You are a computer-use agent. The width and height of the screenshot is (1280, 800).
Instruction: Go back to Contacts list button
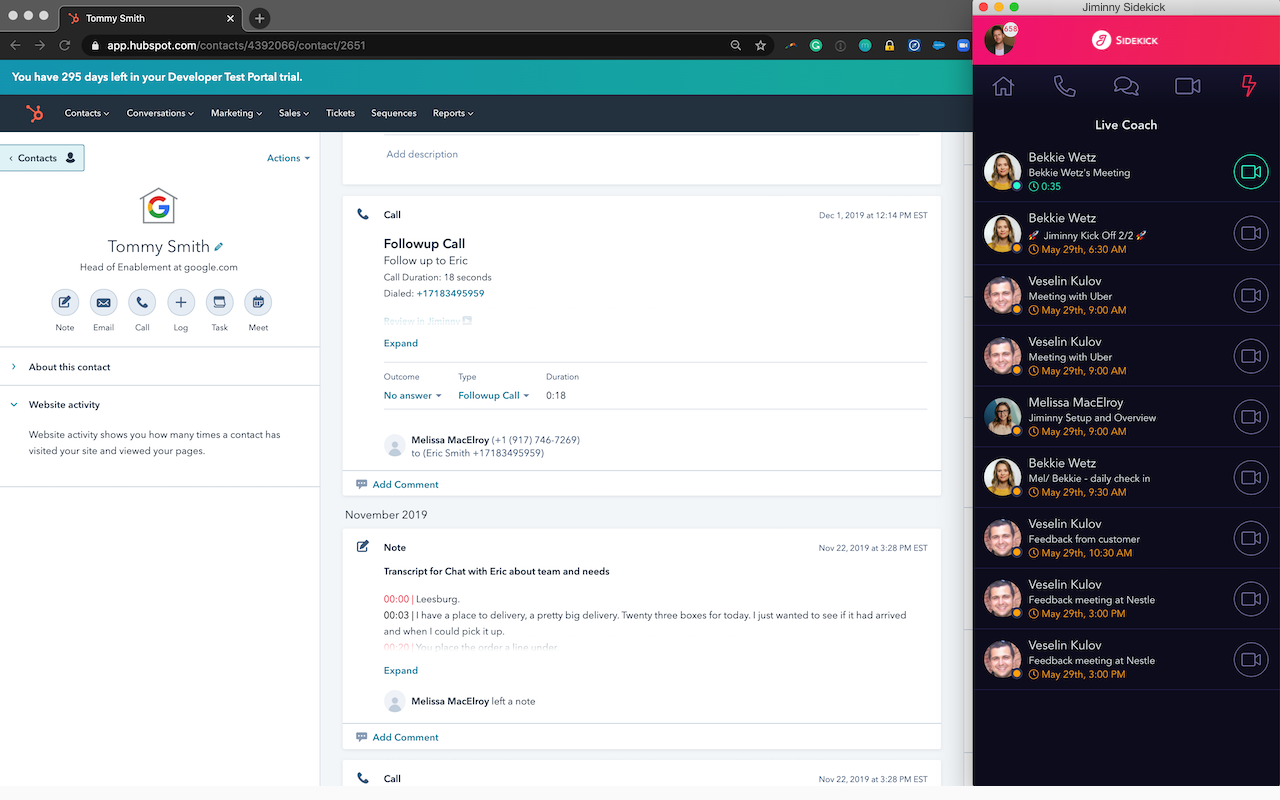42,158
